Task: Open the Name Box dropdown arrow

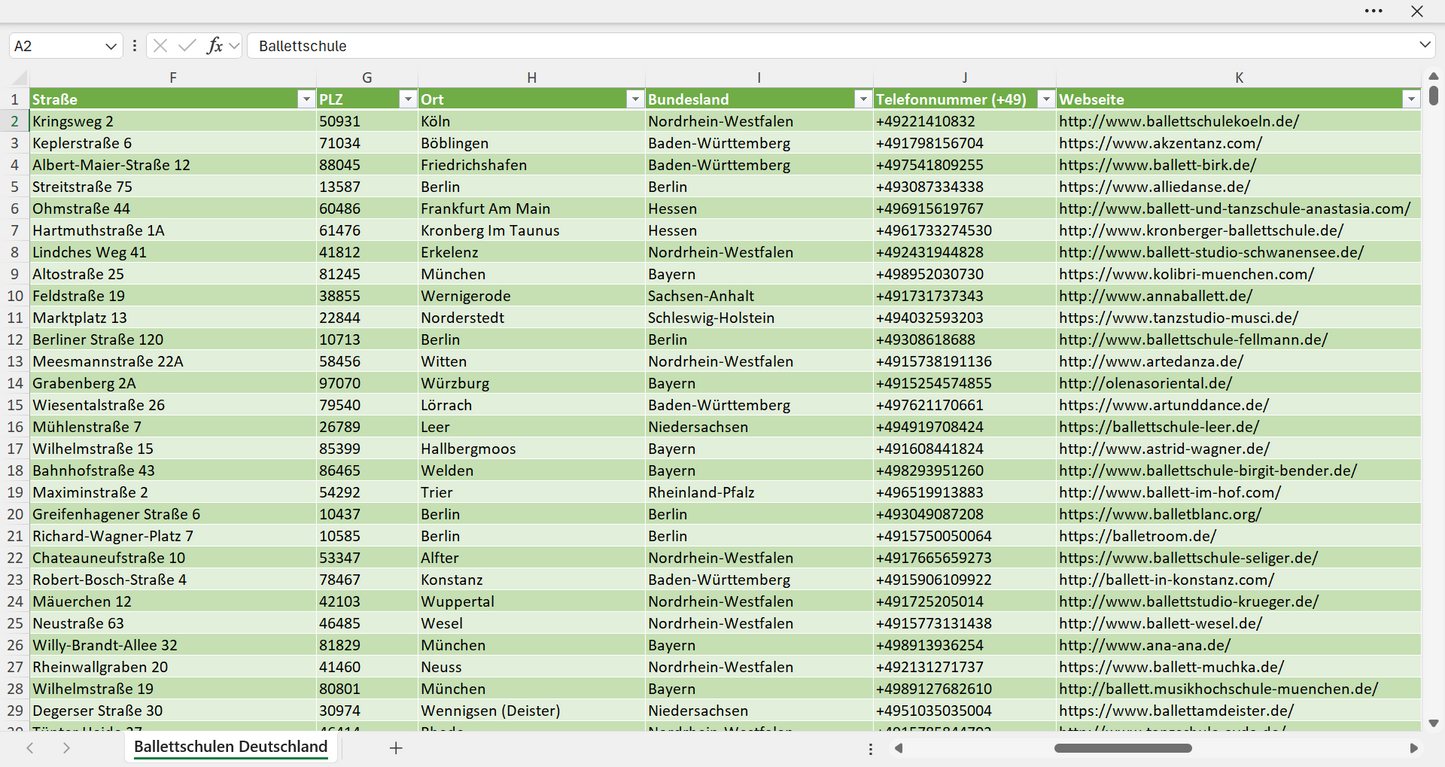Action: pos(110,46)
